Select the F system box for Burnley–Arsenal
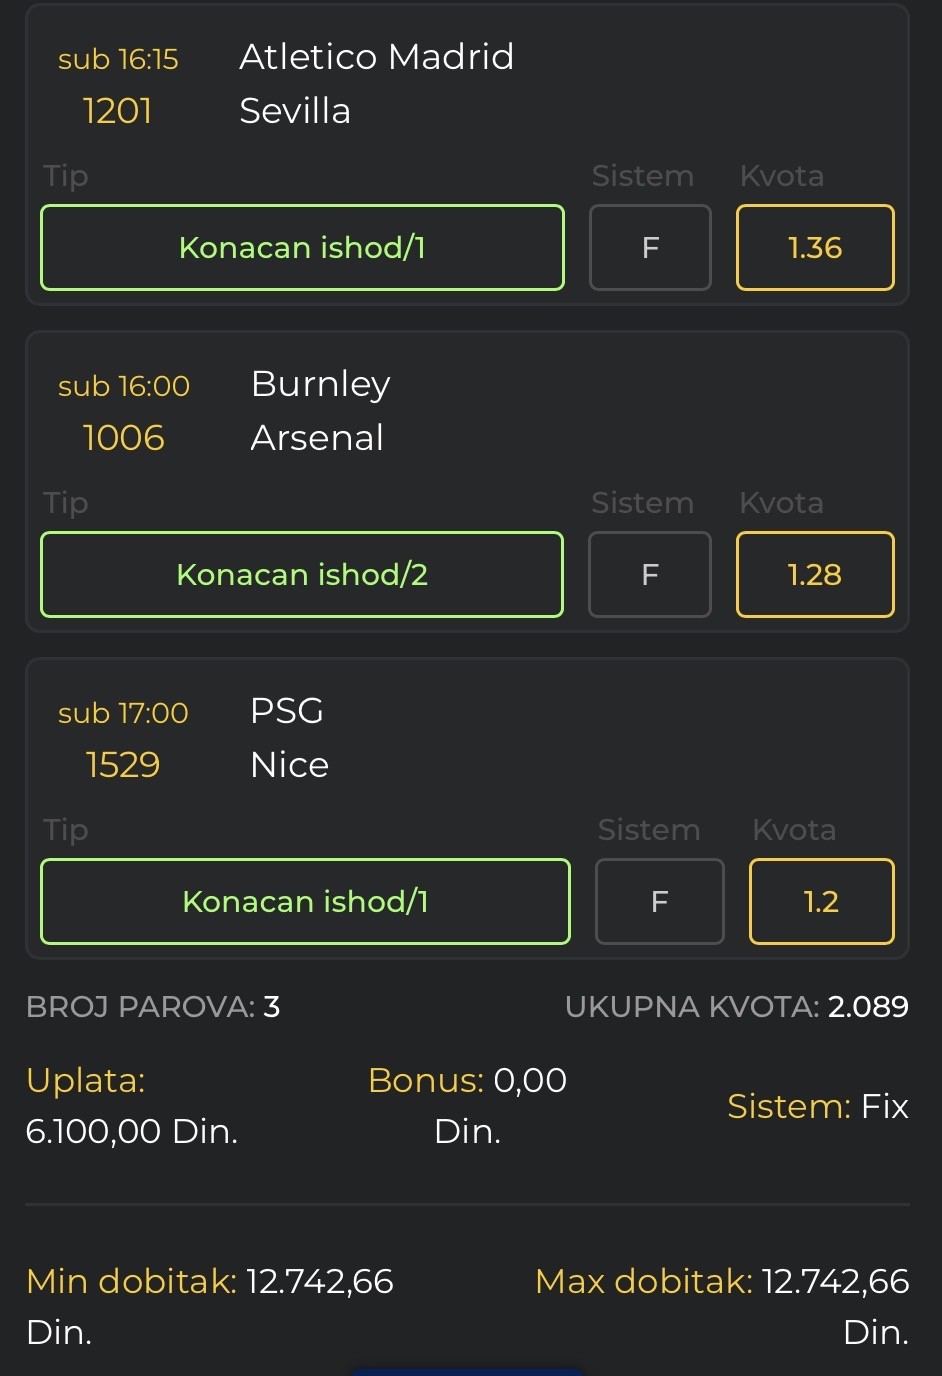This screenshot has height=1376, width=942. pos(650,575)
